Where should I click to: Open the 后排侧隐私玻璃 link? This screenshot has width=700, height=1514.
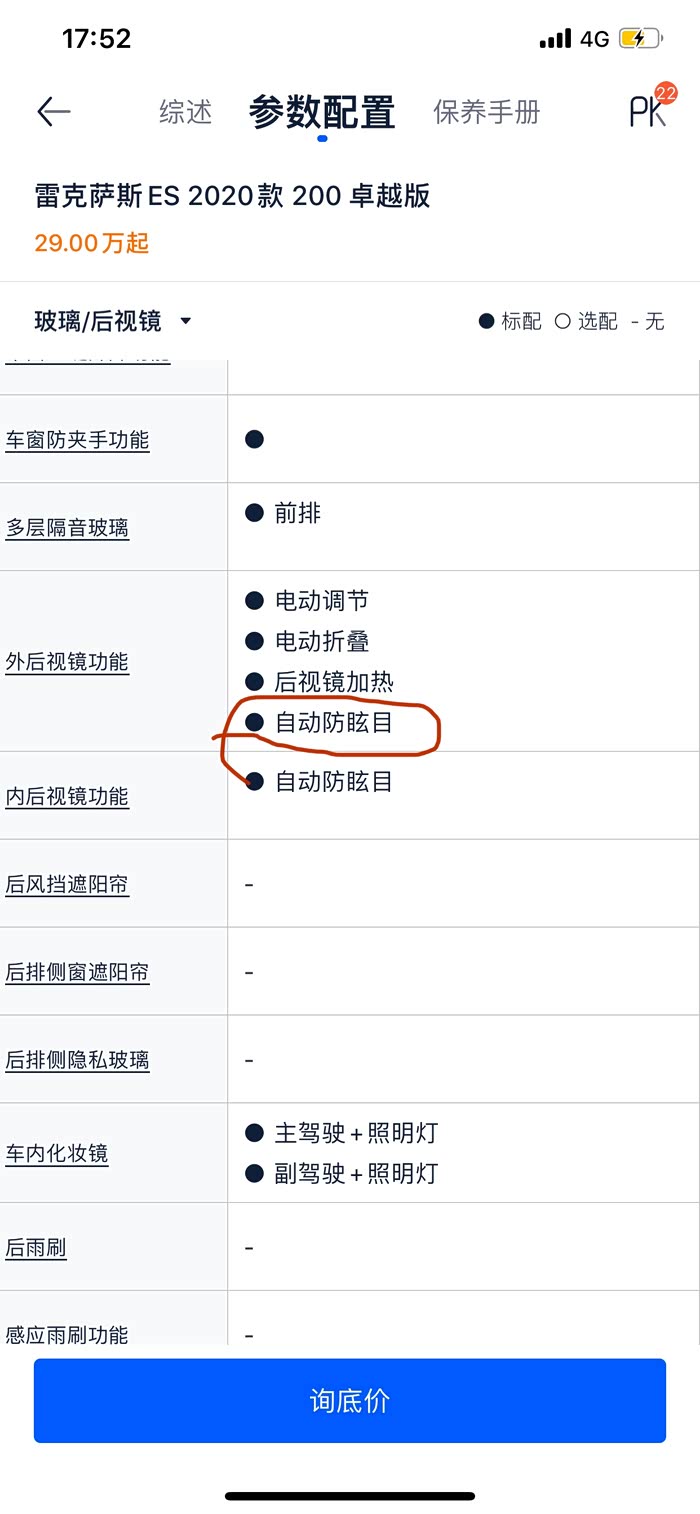(x=77, y=1060)
